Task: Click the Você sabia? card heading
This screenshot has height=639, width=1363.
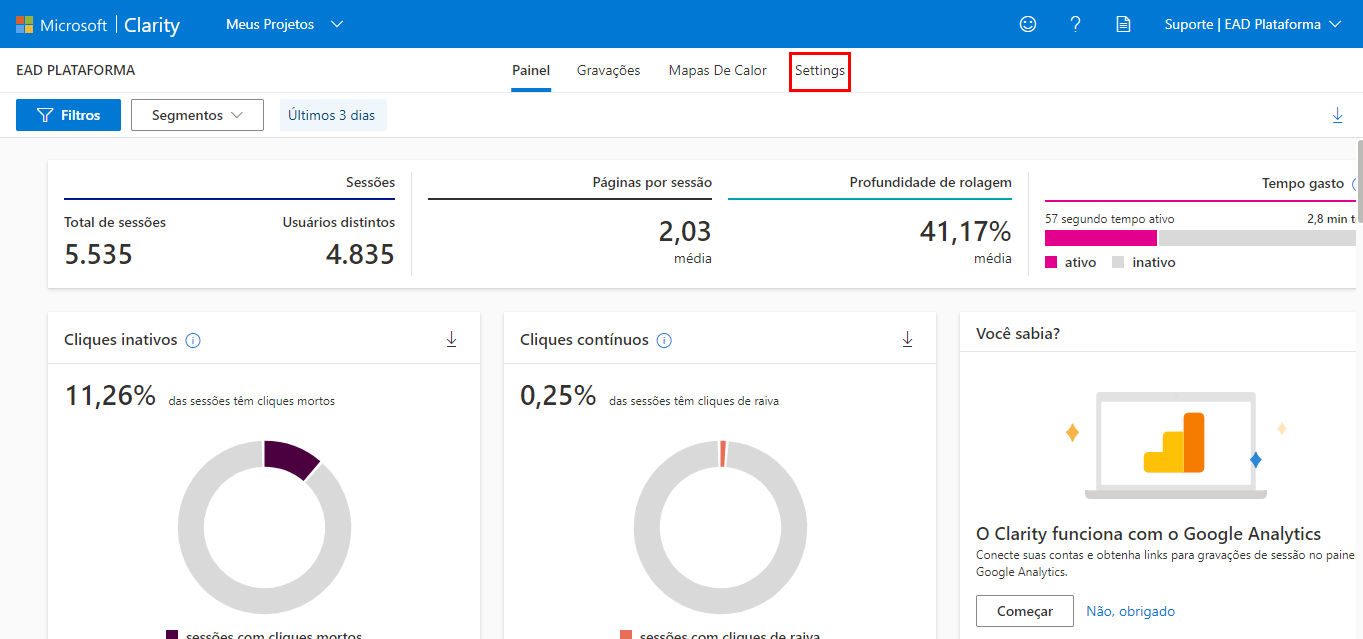Action: 1018,334
